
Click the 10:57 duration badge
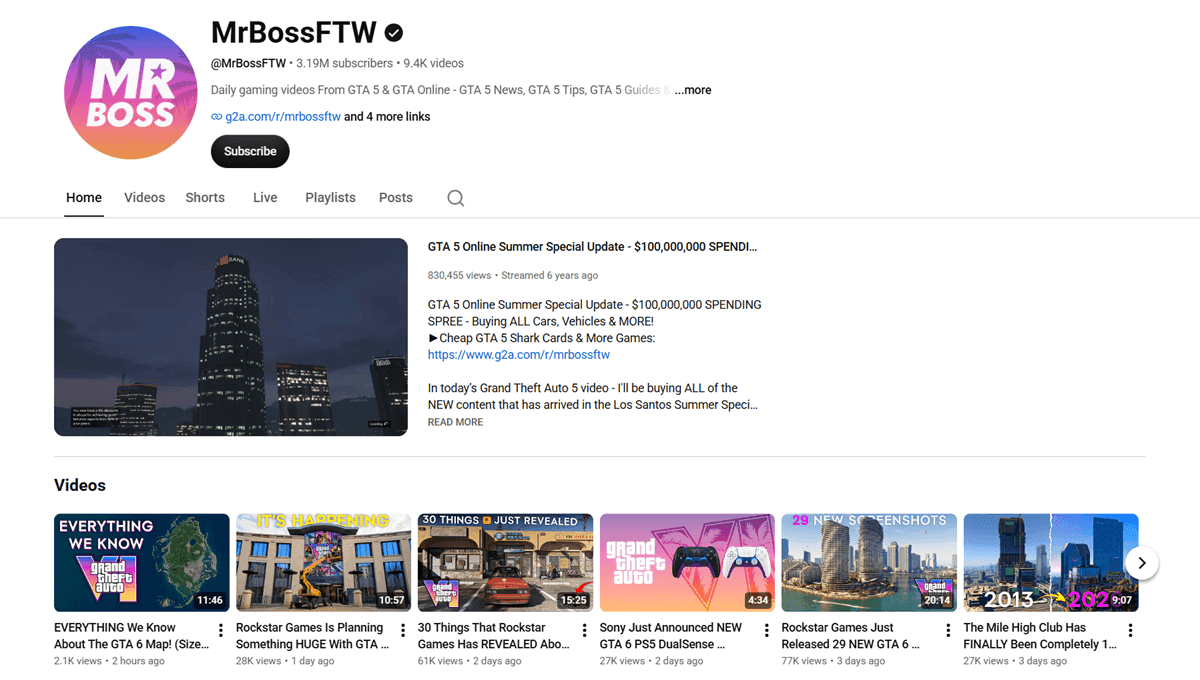coord(392,601)
